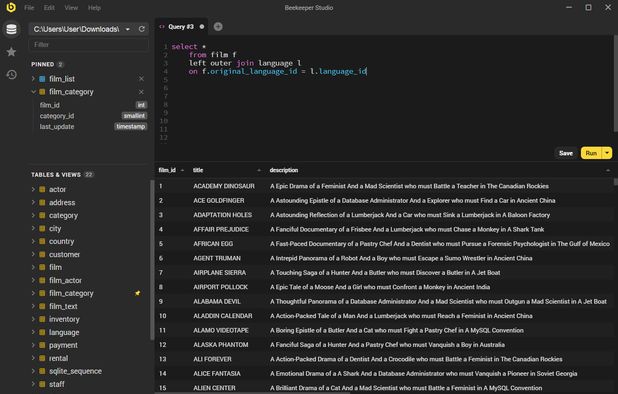Select the ALASKA PHANTOM title cell
Viewport: 618px width, 394px height.
[221, 345]
